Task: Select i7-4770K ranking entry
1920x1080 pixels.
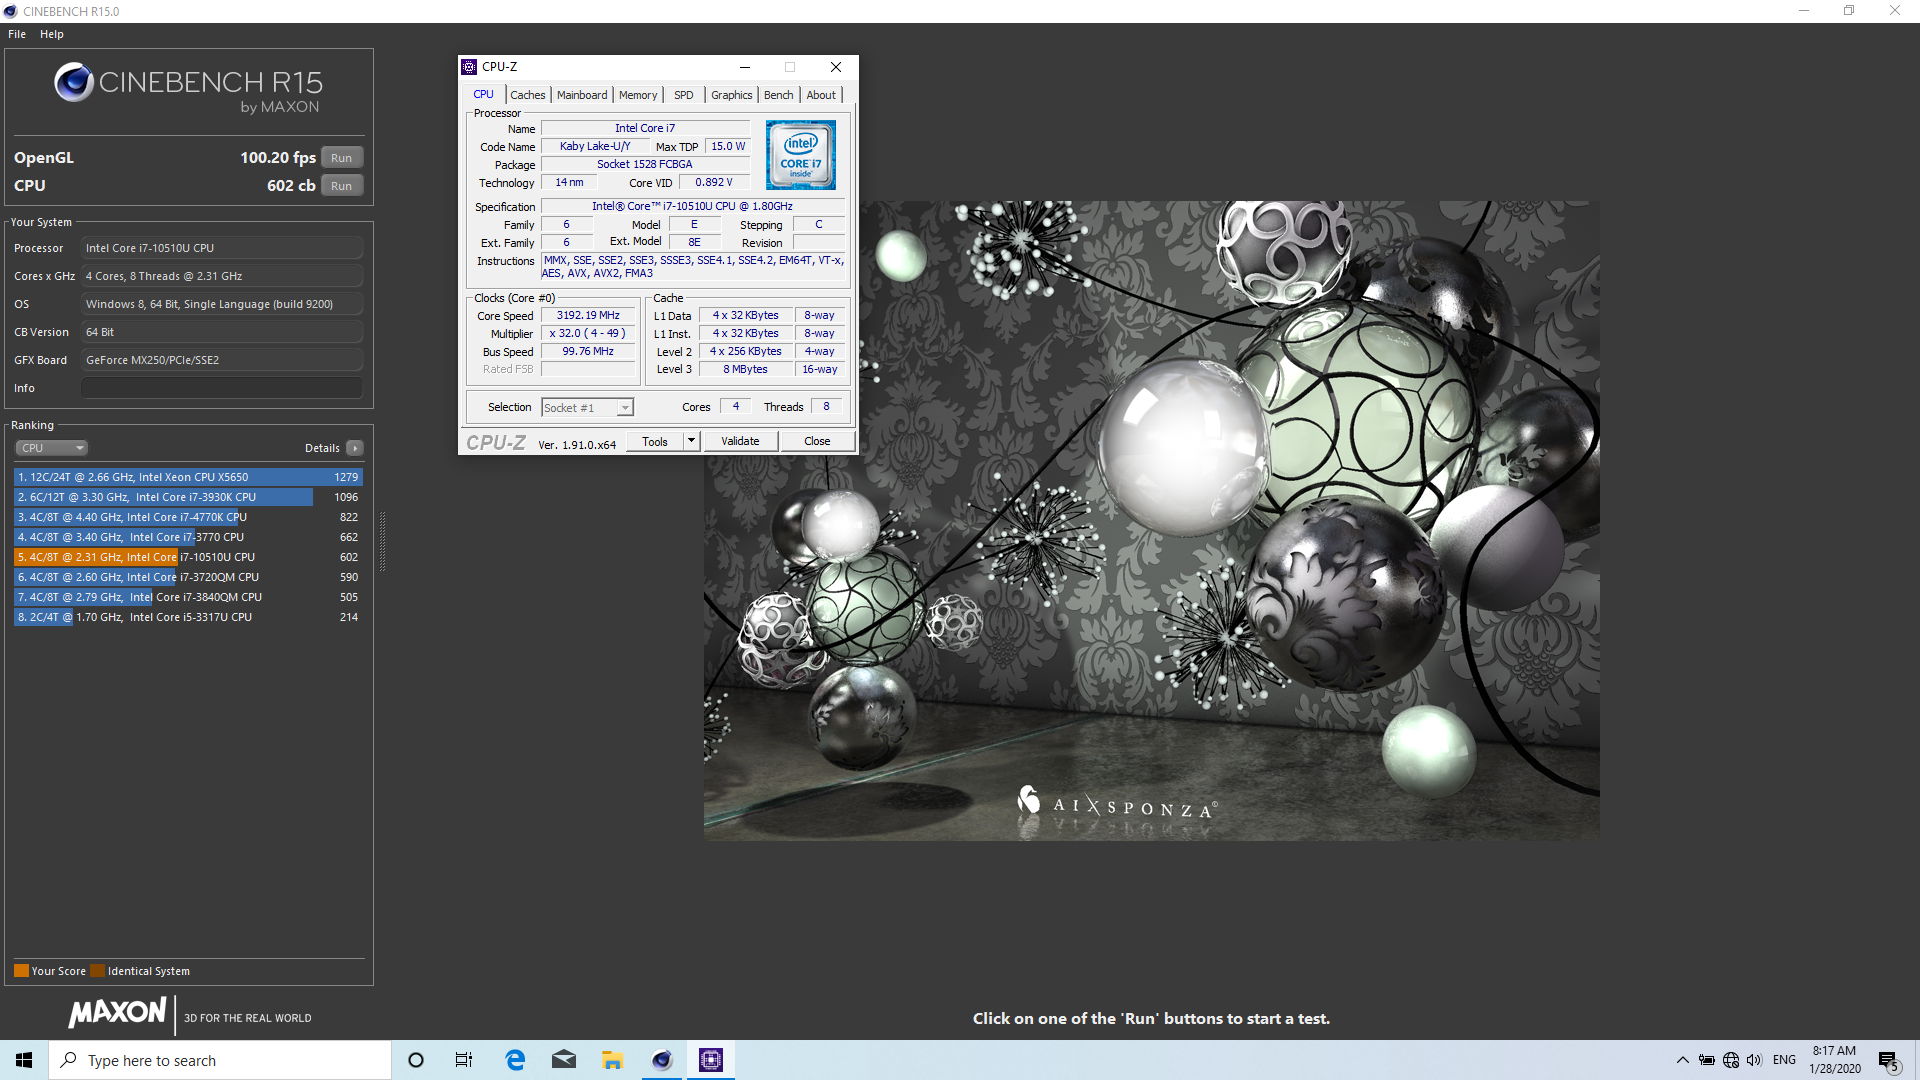Action: (188, 517)
